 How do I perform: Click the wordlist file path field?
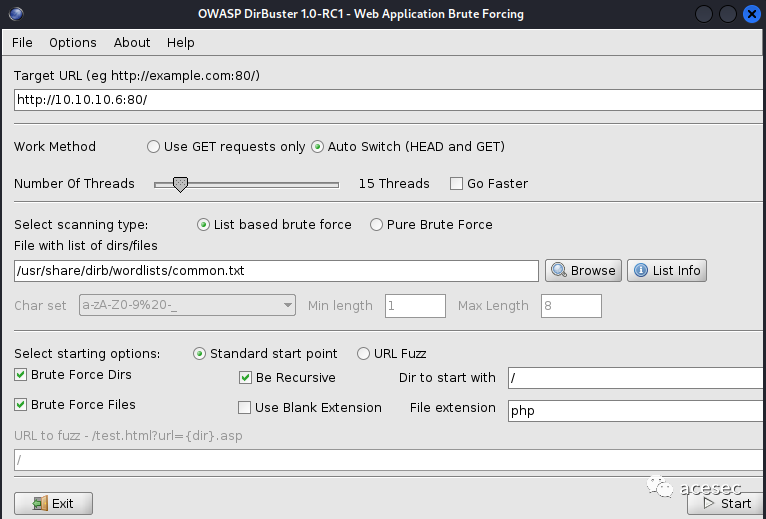pyautogui.click(x=276, y=271)
